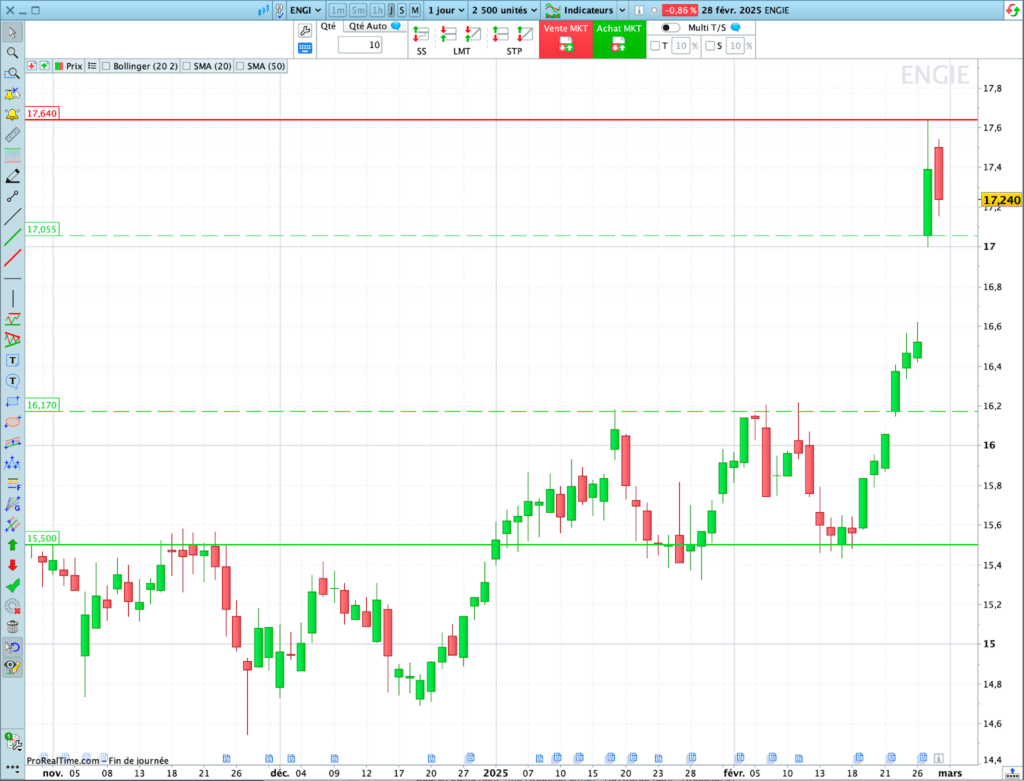The width and height of the screenshot is (1024, 781).
Task: Open the alert bell with cursor tool
Action: click(x=12, y=94)
